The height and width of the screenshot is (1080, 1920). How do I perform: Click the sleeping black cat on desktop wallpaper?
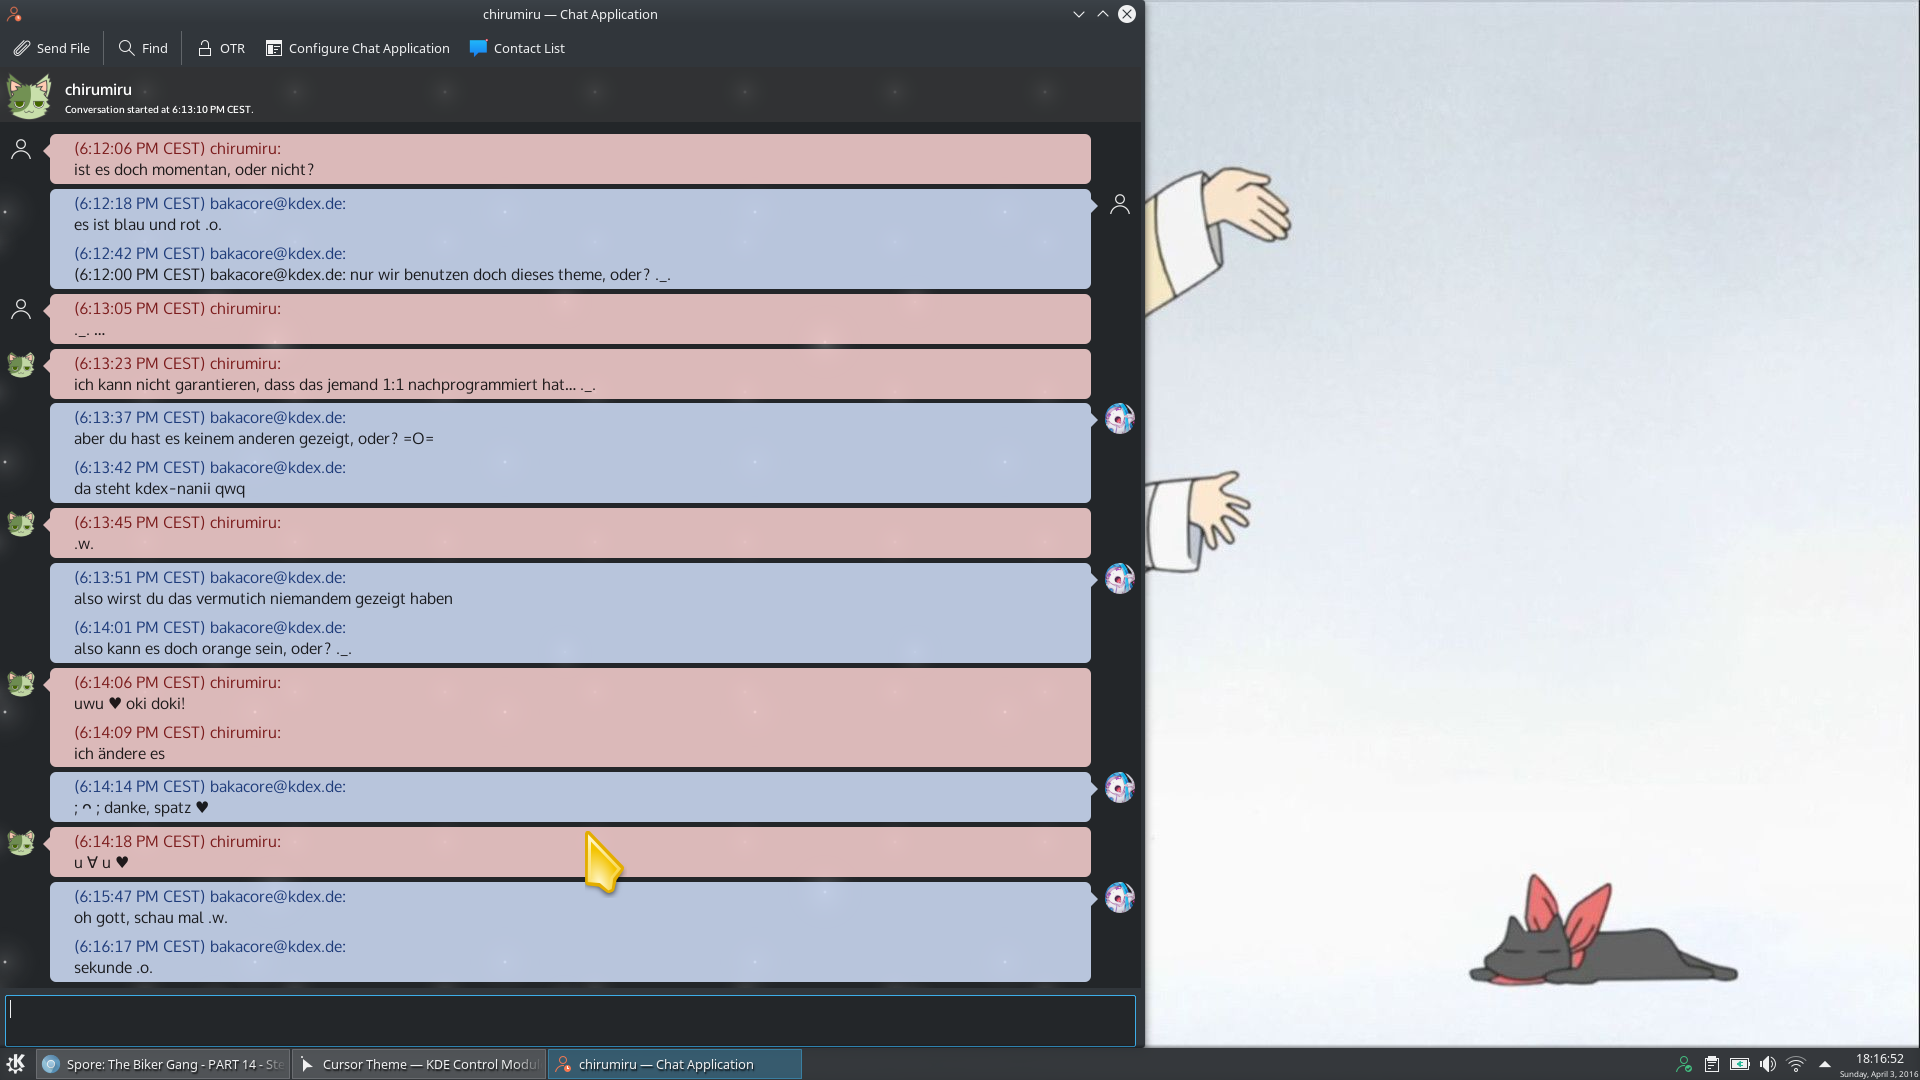click(x=1603, y=932)
